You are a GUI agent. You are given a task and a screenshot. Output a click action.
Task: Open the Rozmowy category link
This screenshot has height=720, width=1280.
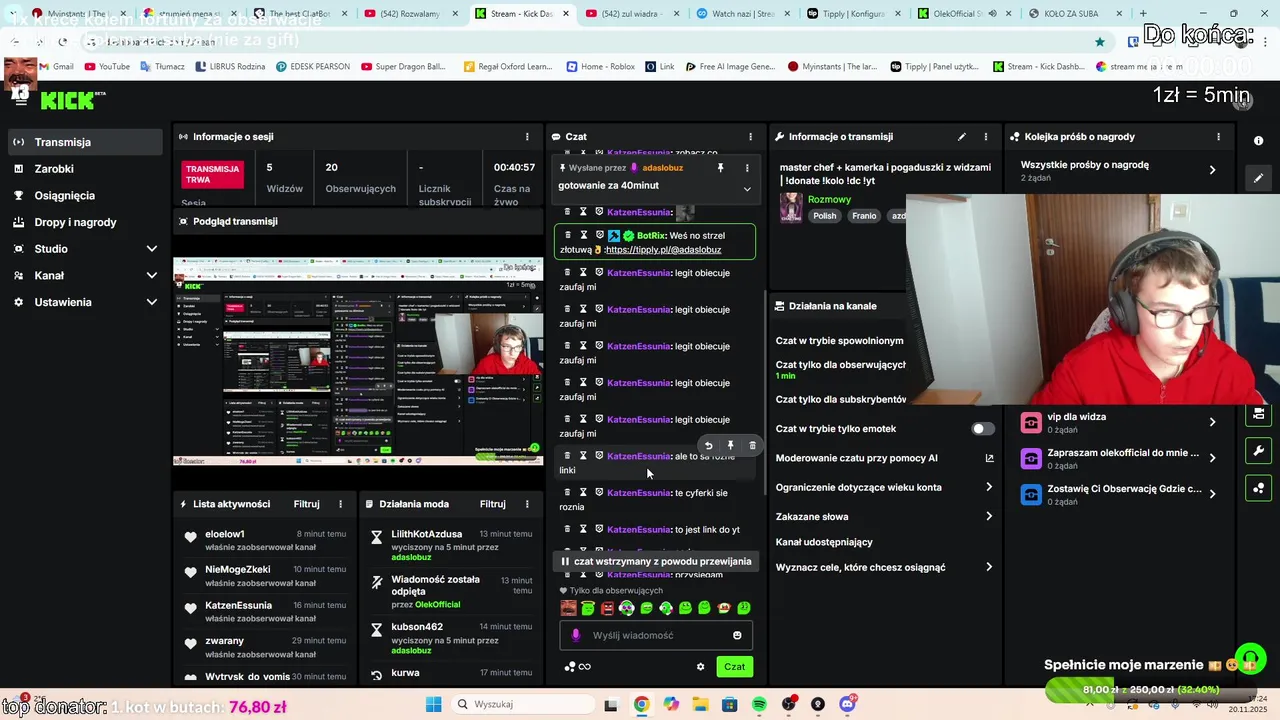(x=828, y=199)
